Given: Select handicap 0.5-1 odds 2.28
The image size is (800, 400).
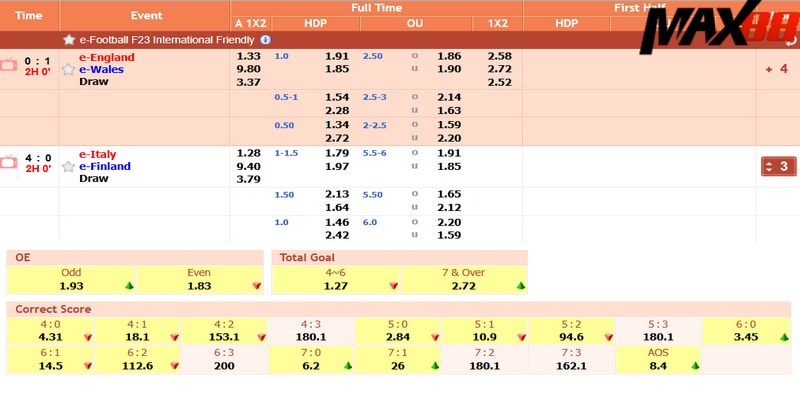Looking at the screenshot, I should pyautogui.click(x=337, y=110).
